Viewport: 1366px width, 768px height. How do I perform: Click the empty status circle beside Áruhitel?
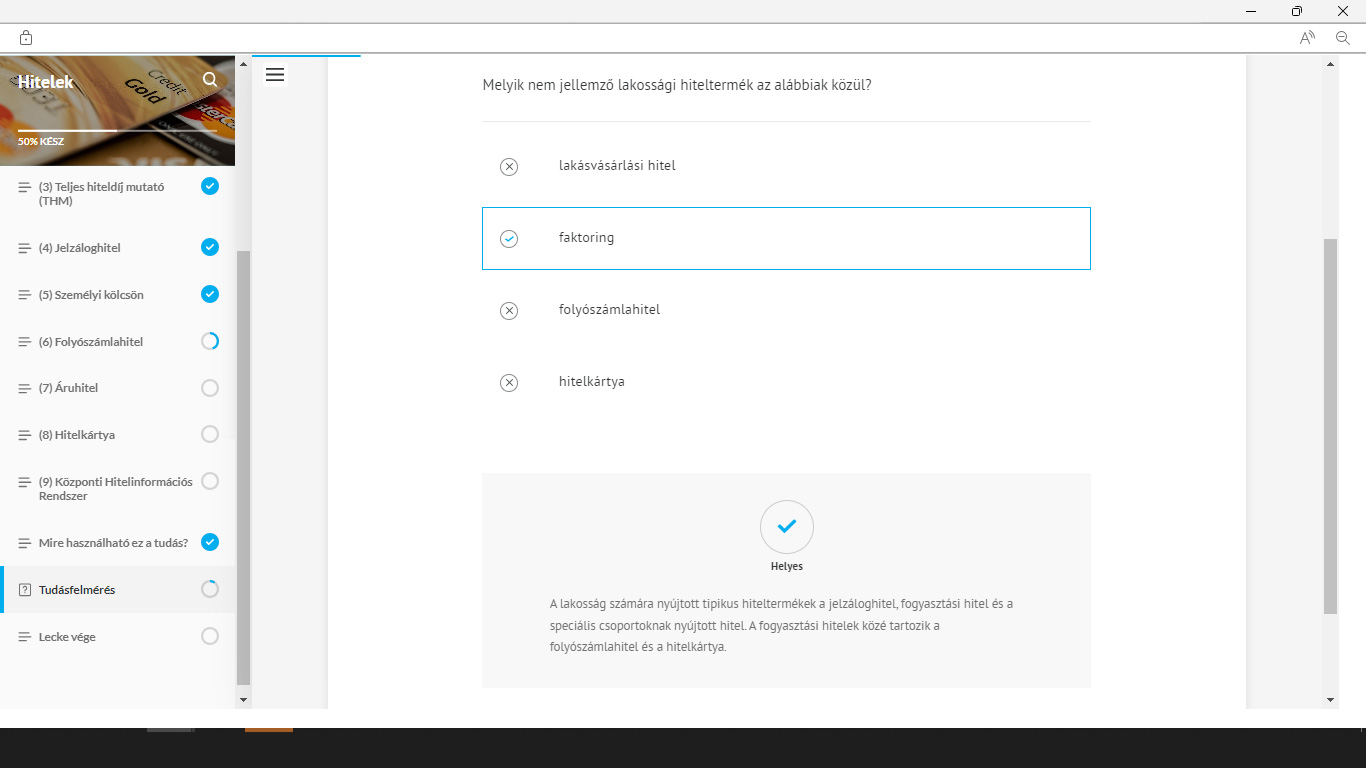[x=210, y=388]
